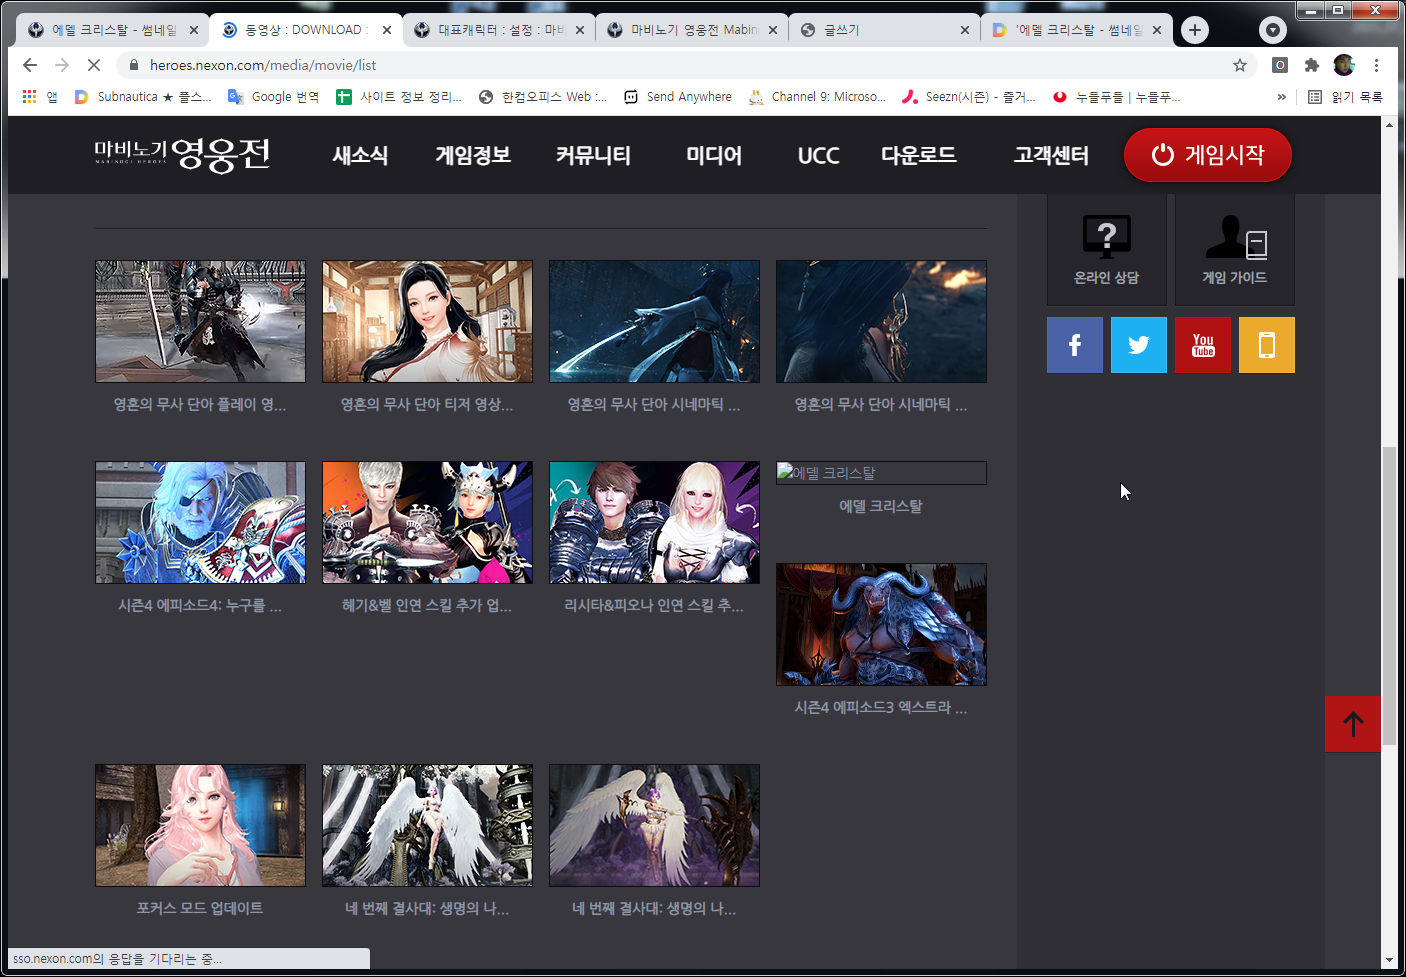The image size is (1406, 977).
Task: Open 영혼의 무사 단아 티저 영상 link
Action: (x=427, y=405)
